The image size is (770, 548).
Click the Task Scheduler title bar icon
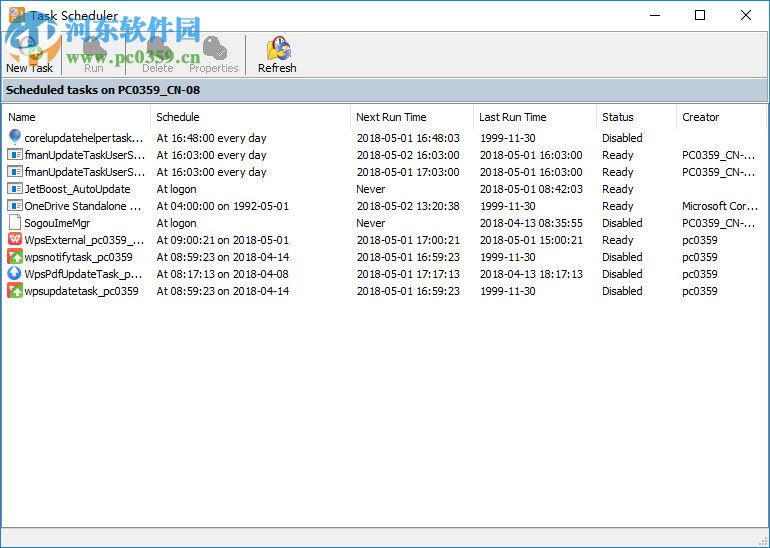point(17,15)
